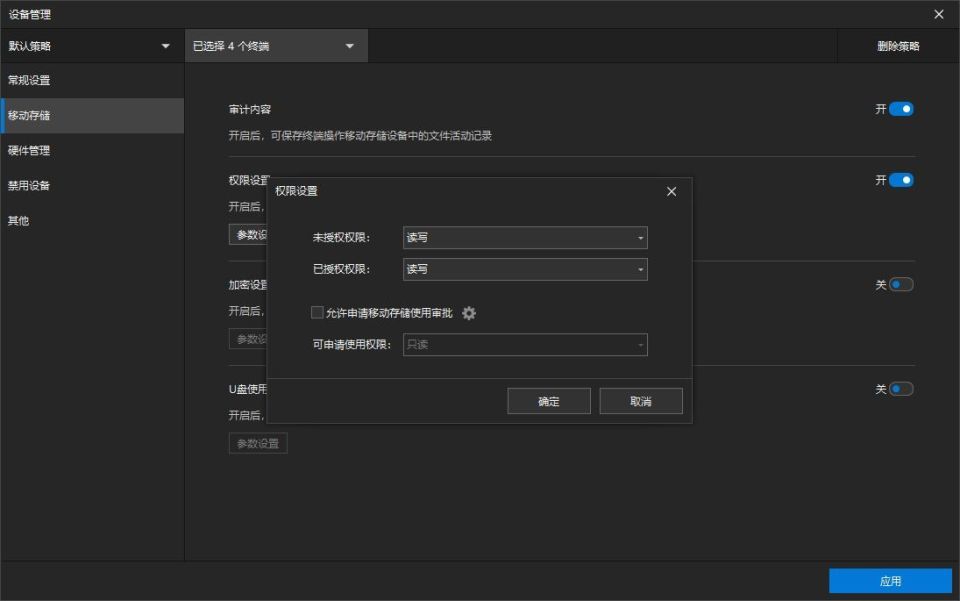Click 参数设置 under U盘使用
Screen dimensions: 960x601
(x=258, y=444)
